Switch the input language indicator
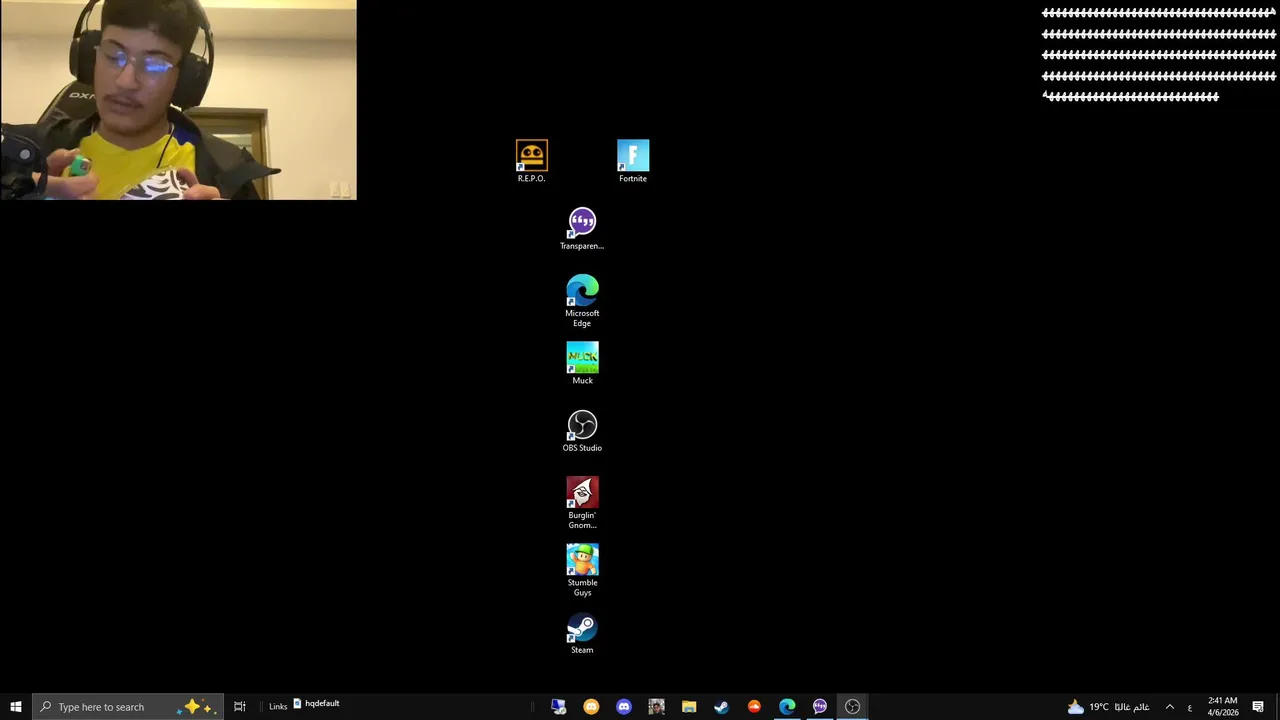 [1189, 707]
